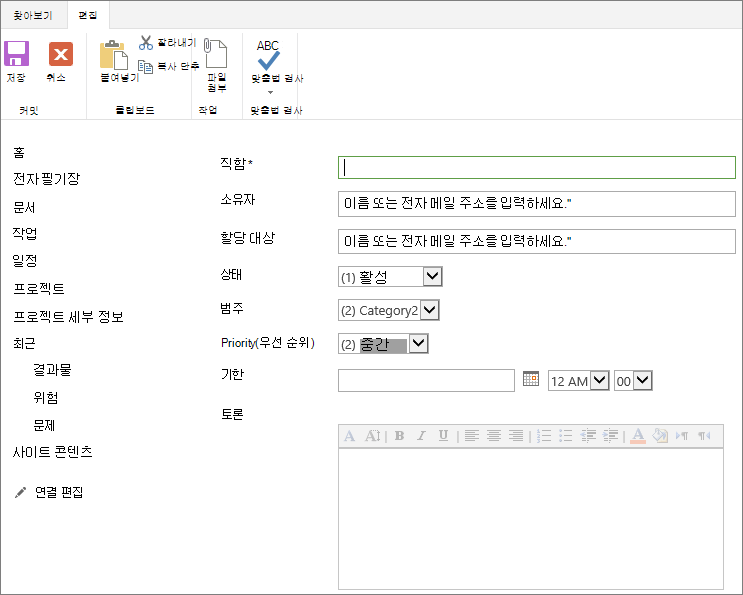The height and width of the screenshot is (595, 743).
Task: Click the ABC spell check checkmark icon
Action: click(268, 54)
